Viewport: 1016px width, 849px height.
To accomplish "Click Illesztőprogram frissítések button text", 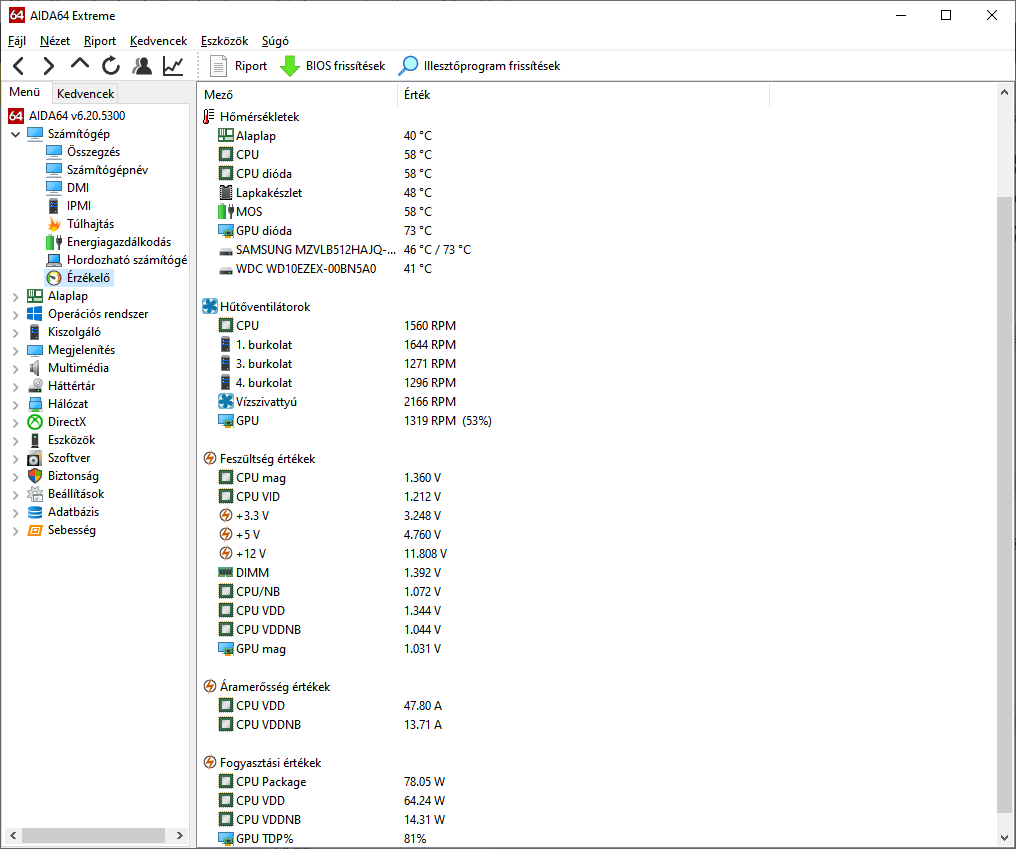I will point(492,65).
